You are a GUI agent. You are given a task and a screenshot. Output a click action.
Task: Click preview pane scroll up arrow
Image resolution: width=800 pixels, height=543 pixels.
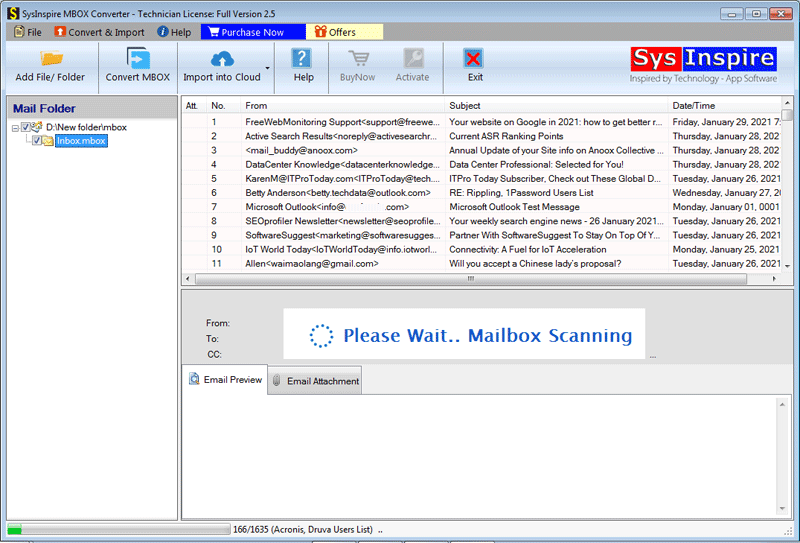click(x=782, y=404)
